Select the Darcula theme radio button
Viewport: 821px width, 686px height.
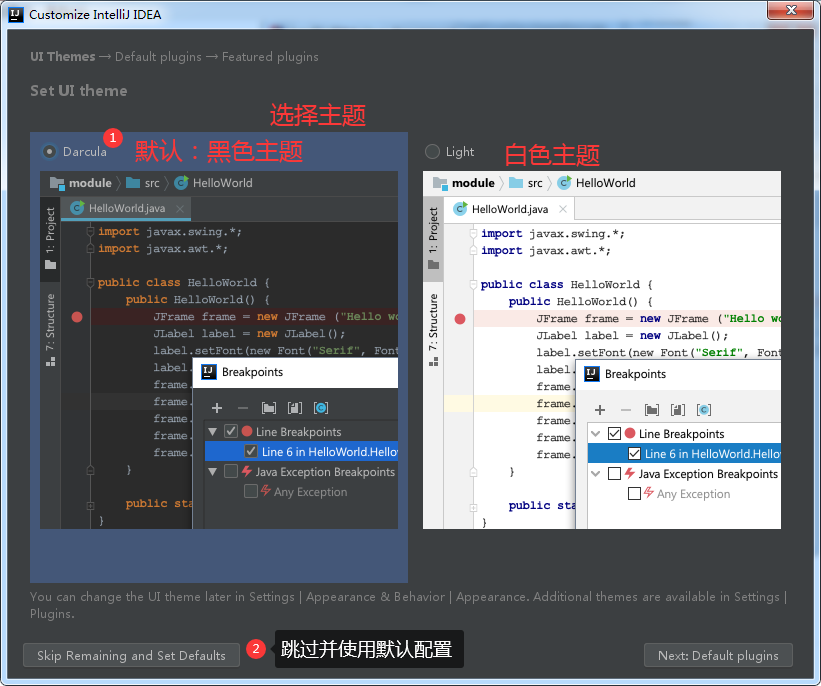[49, 152]
